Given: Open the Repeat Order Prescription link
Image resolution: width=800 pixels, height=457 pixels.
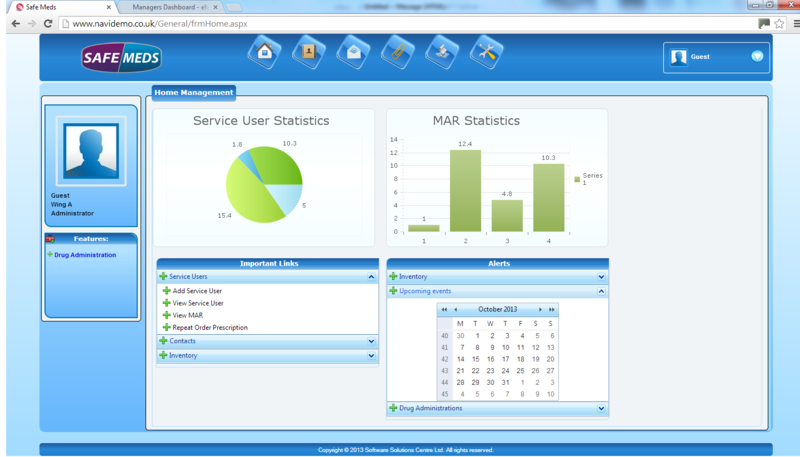Looking at the screenshot, I should (210, 328).
